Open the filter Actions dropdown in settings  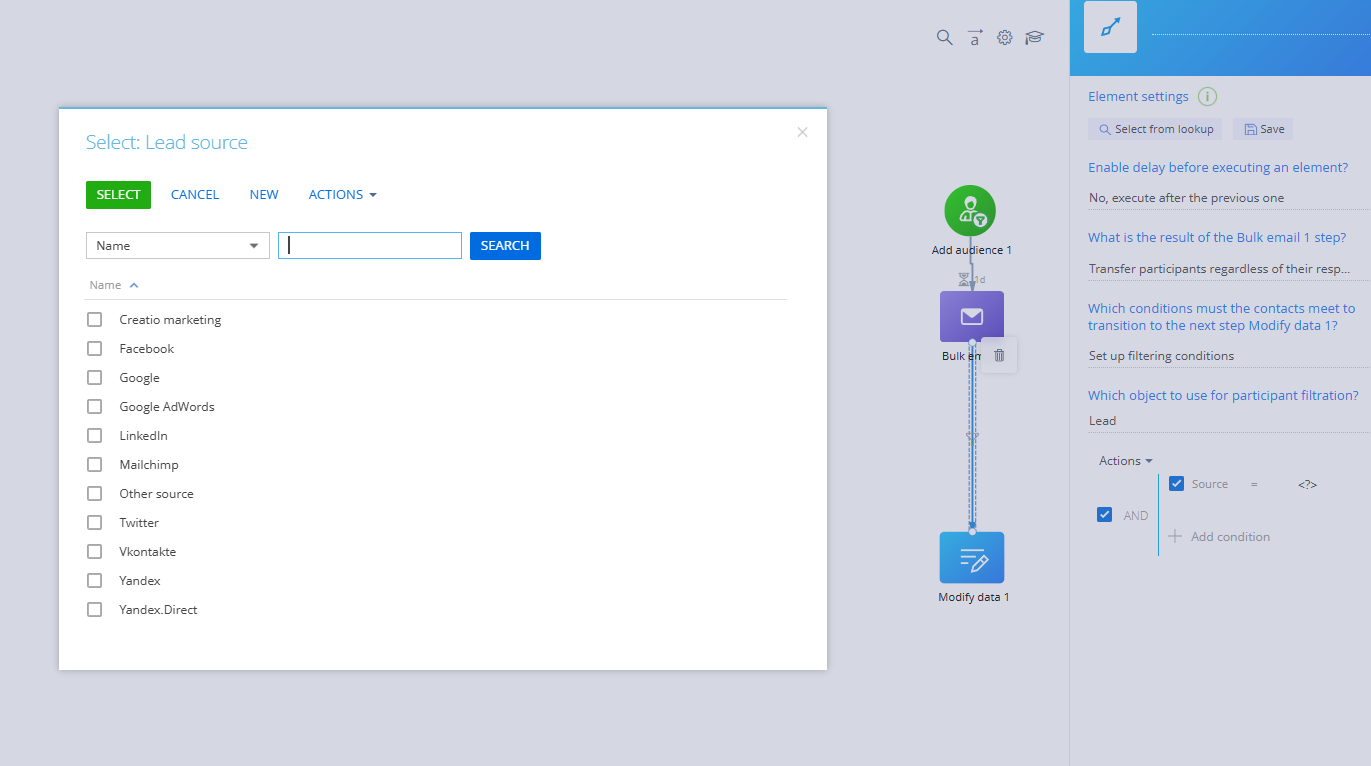pyautogui.click(x=1126, y=461)
